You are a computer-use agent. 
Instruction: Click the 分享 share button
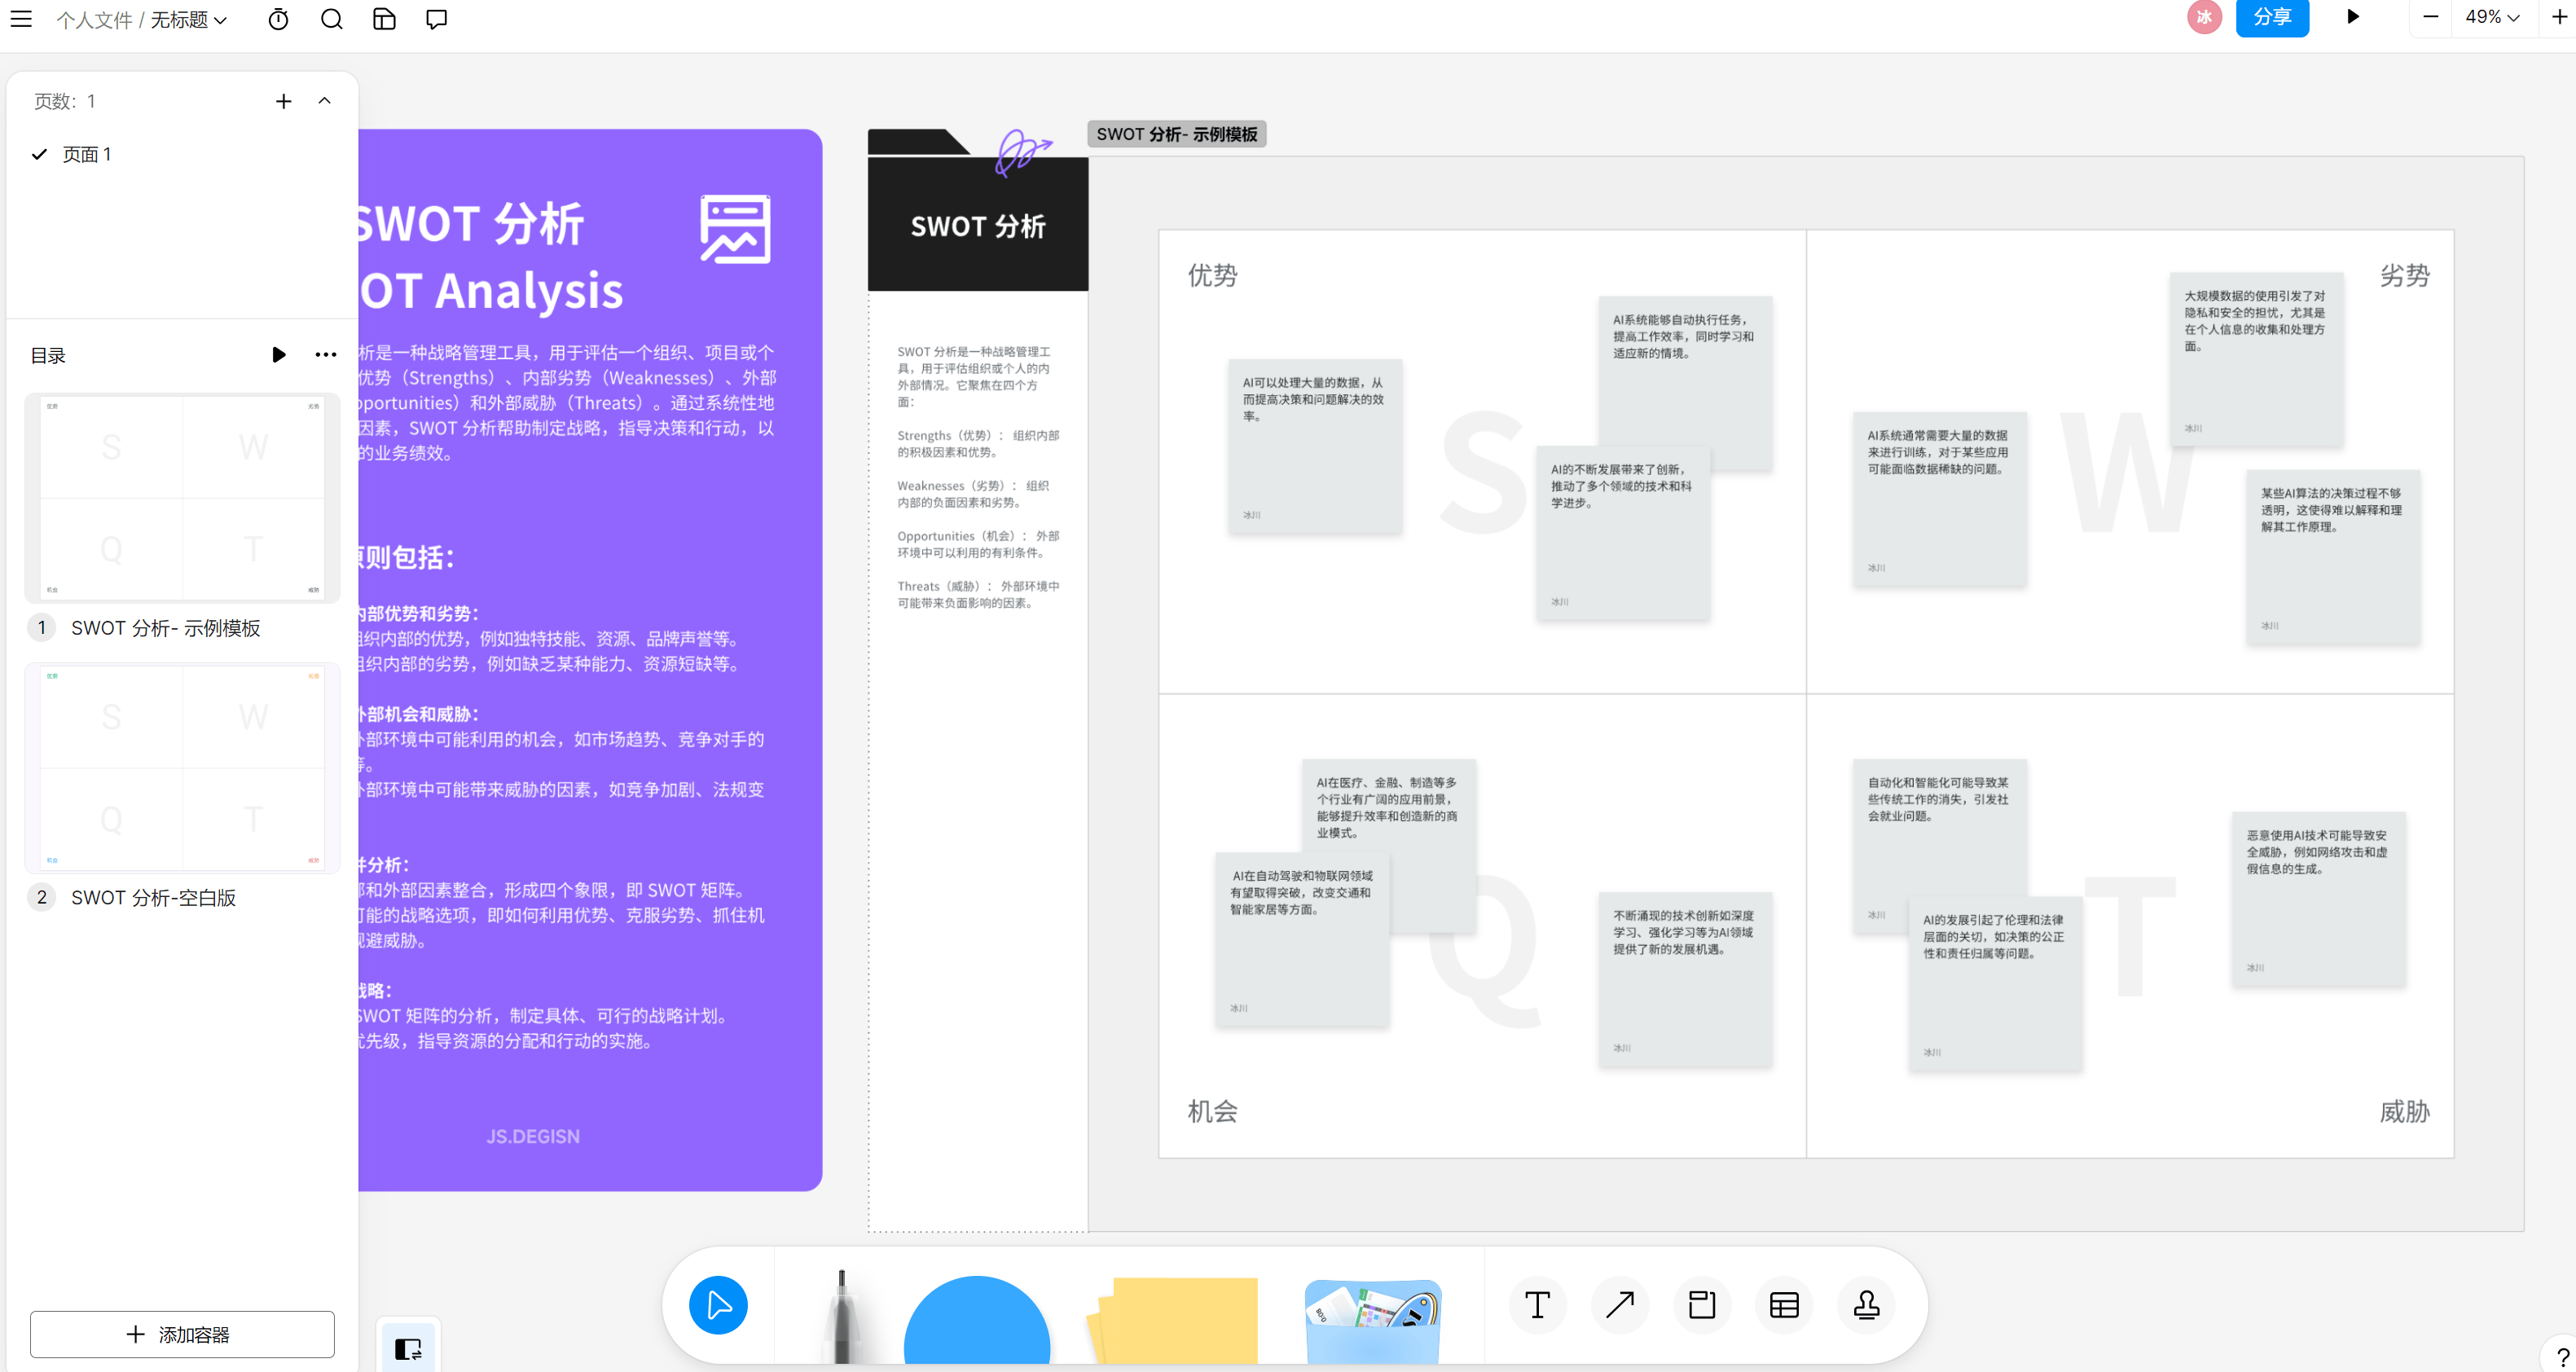[2271, 17]
